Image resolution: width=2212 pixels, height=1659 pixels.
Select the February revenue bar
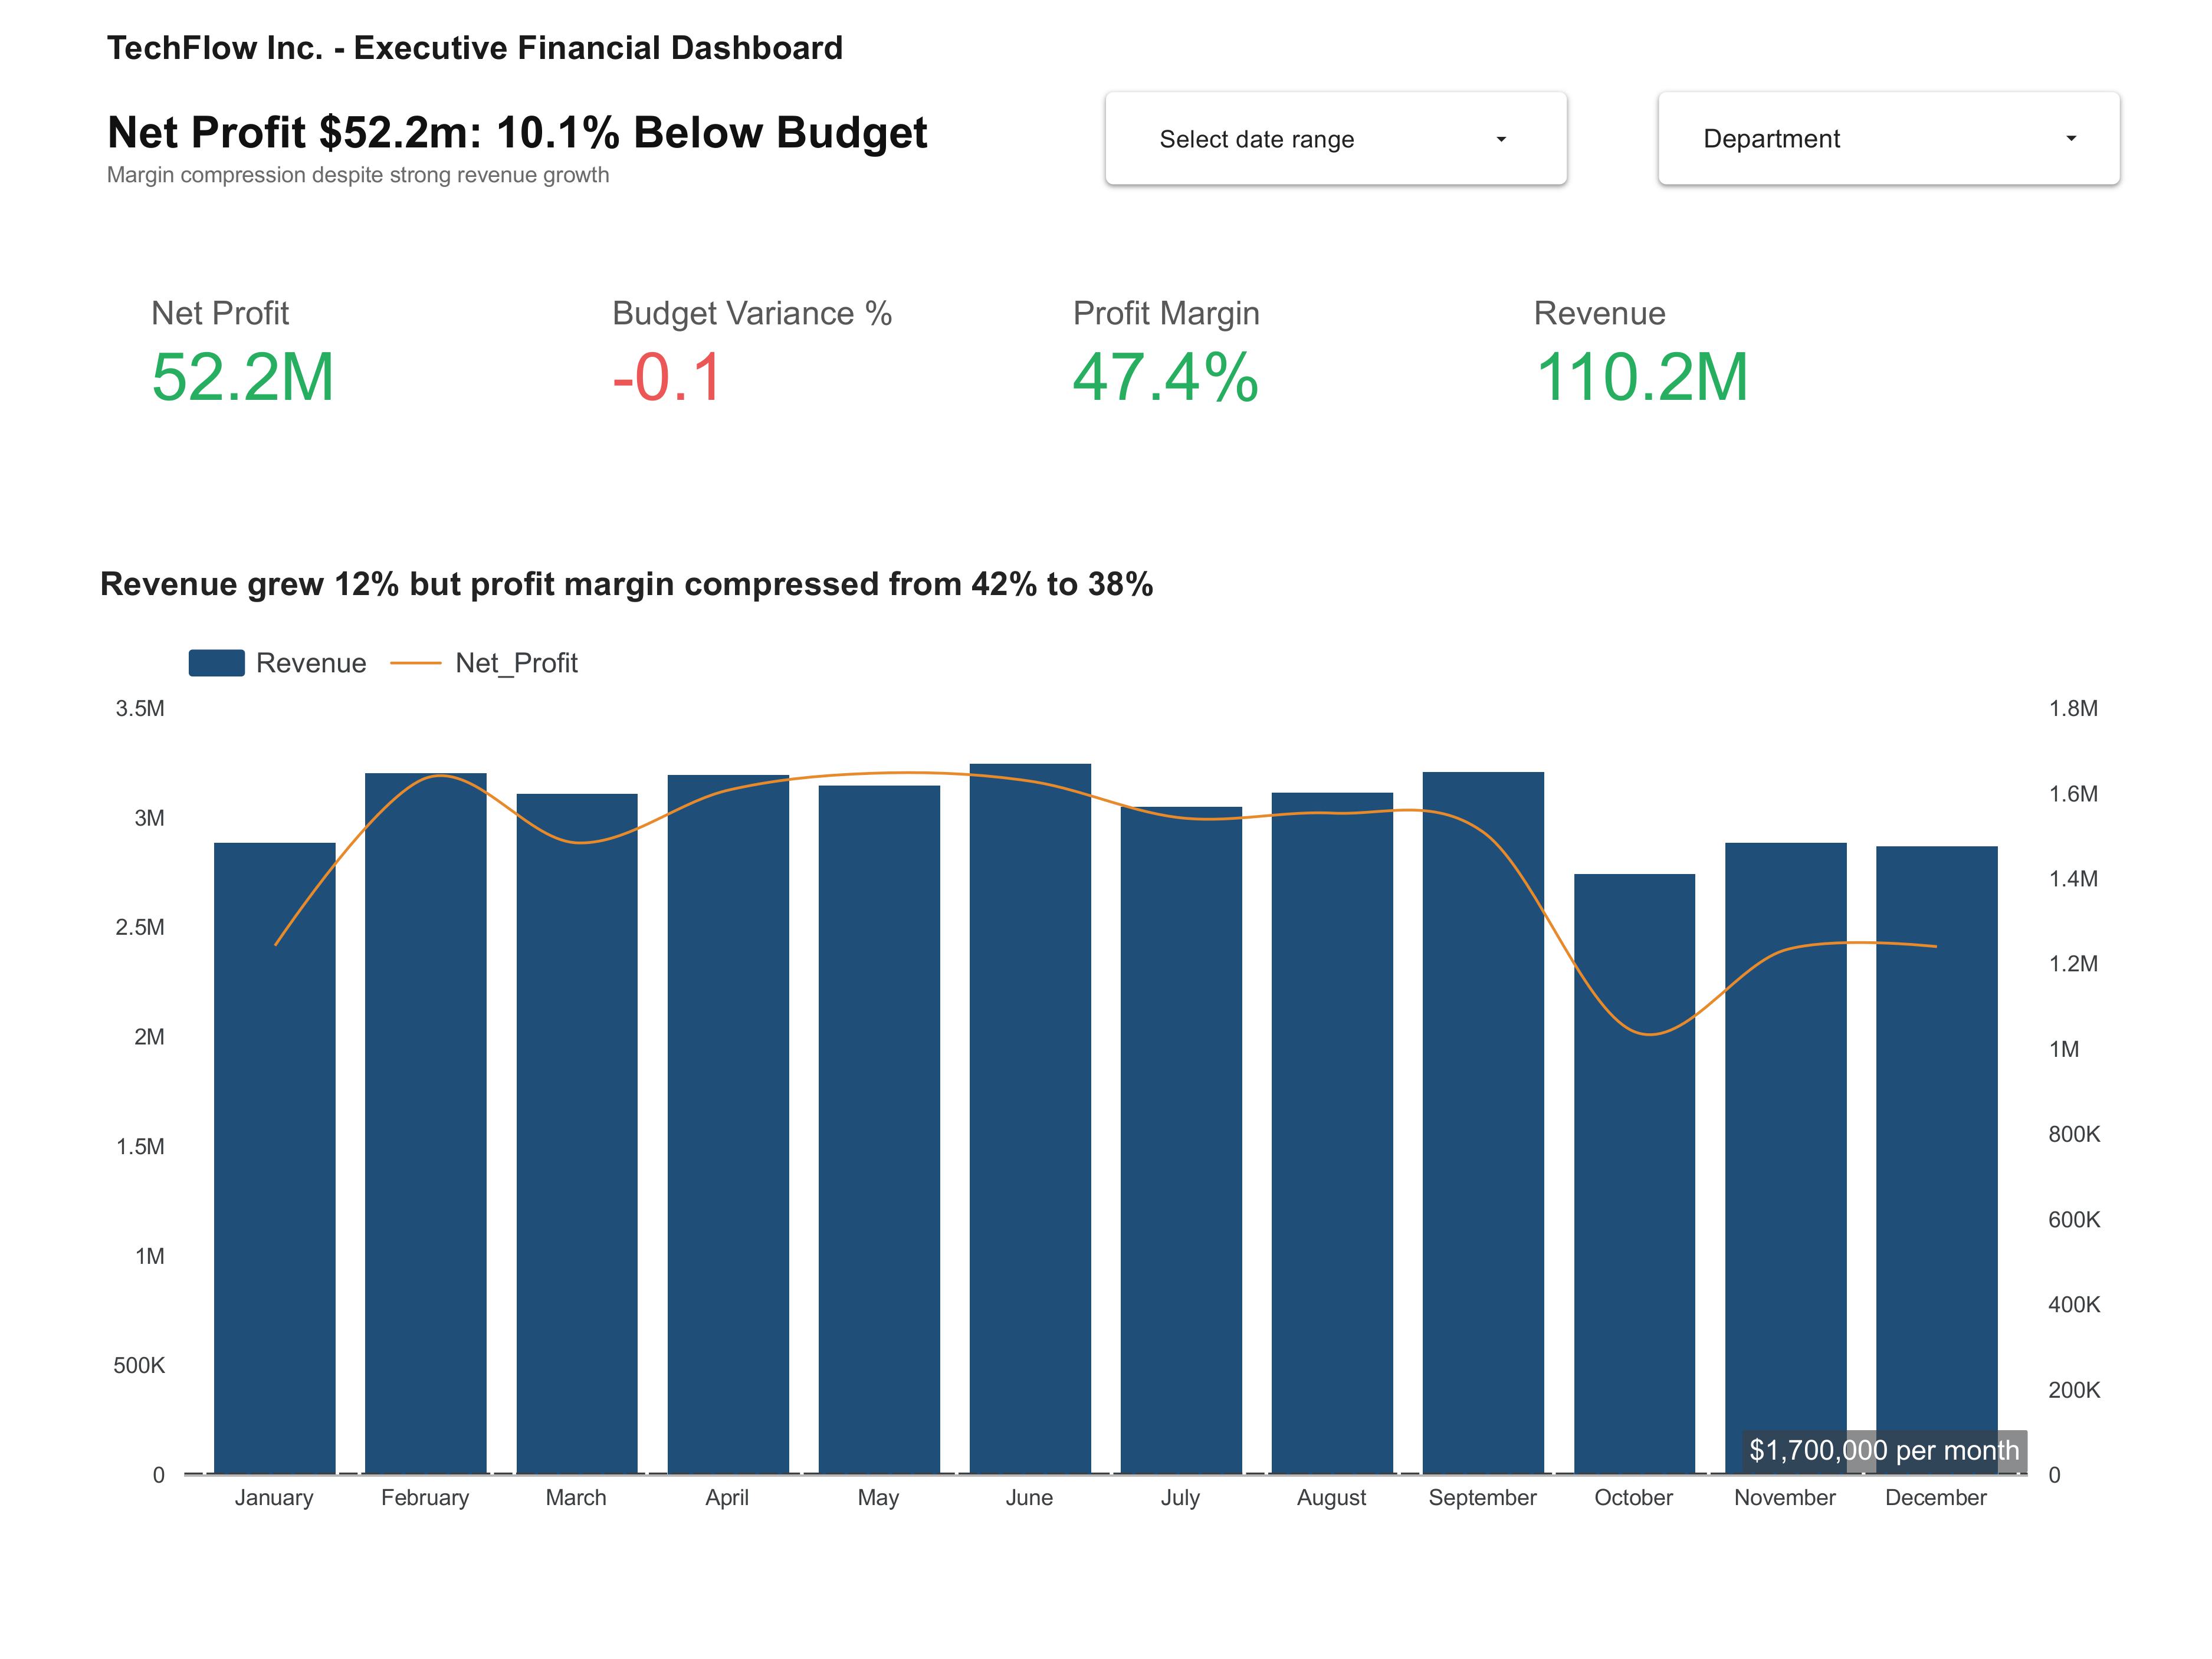point(426,1123)
